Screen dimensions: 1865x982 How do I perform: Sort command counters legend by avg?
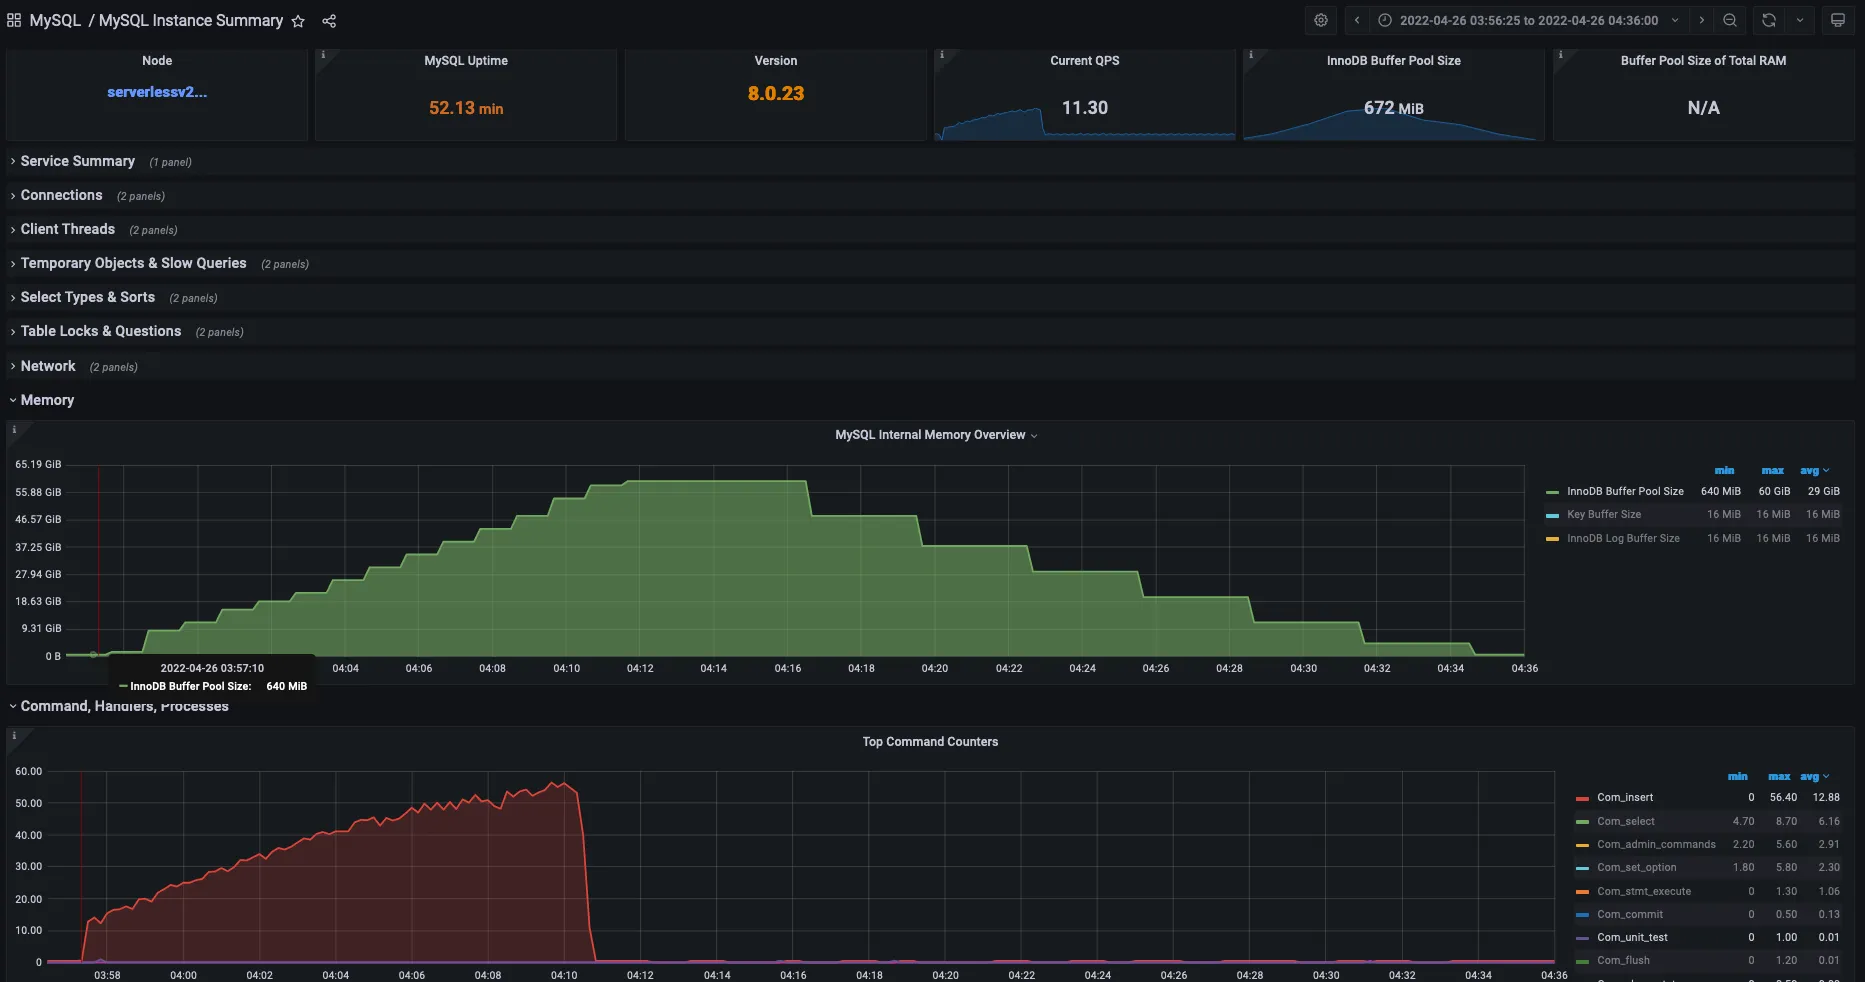[1811, 777]
